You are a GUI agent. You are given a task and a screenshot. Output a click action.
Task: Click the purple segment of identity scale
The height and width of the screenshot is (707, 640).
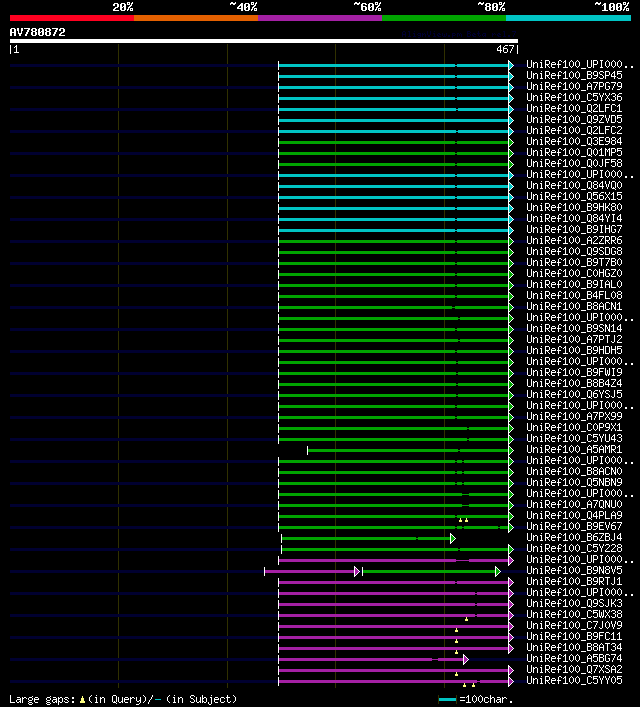click(x=320, y=18)
